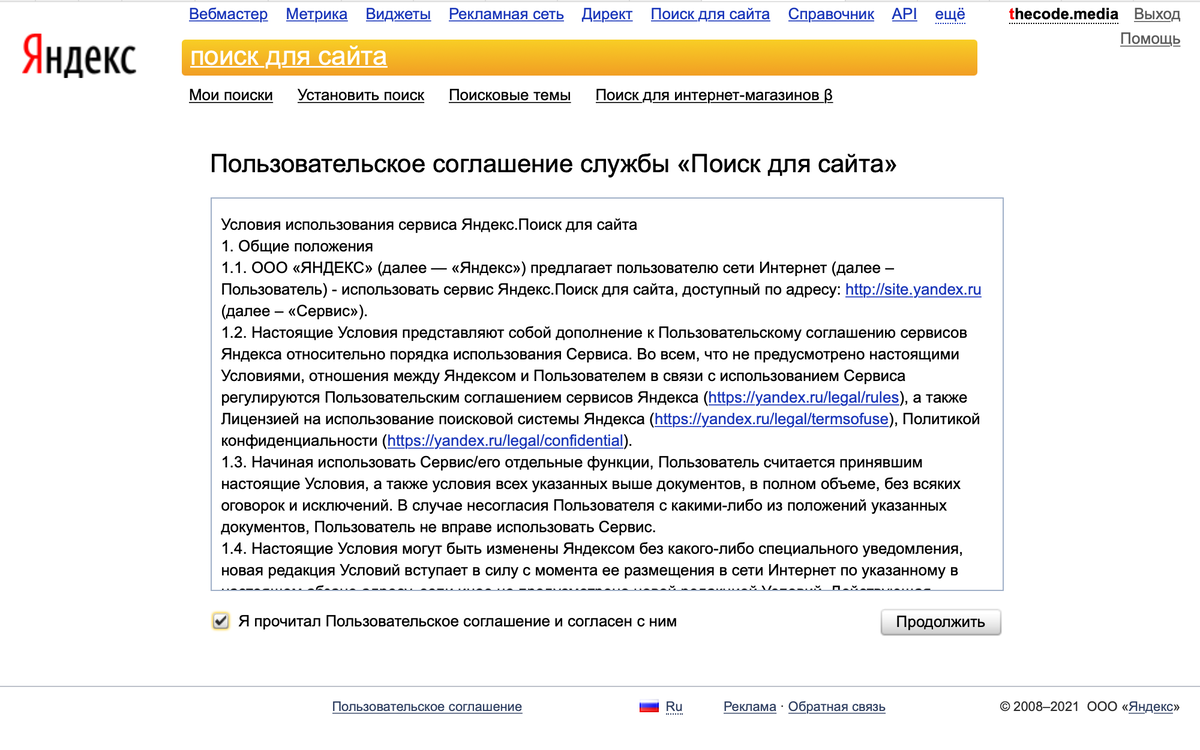Open the Вебмастер link

tap(229, 14)
